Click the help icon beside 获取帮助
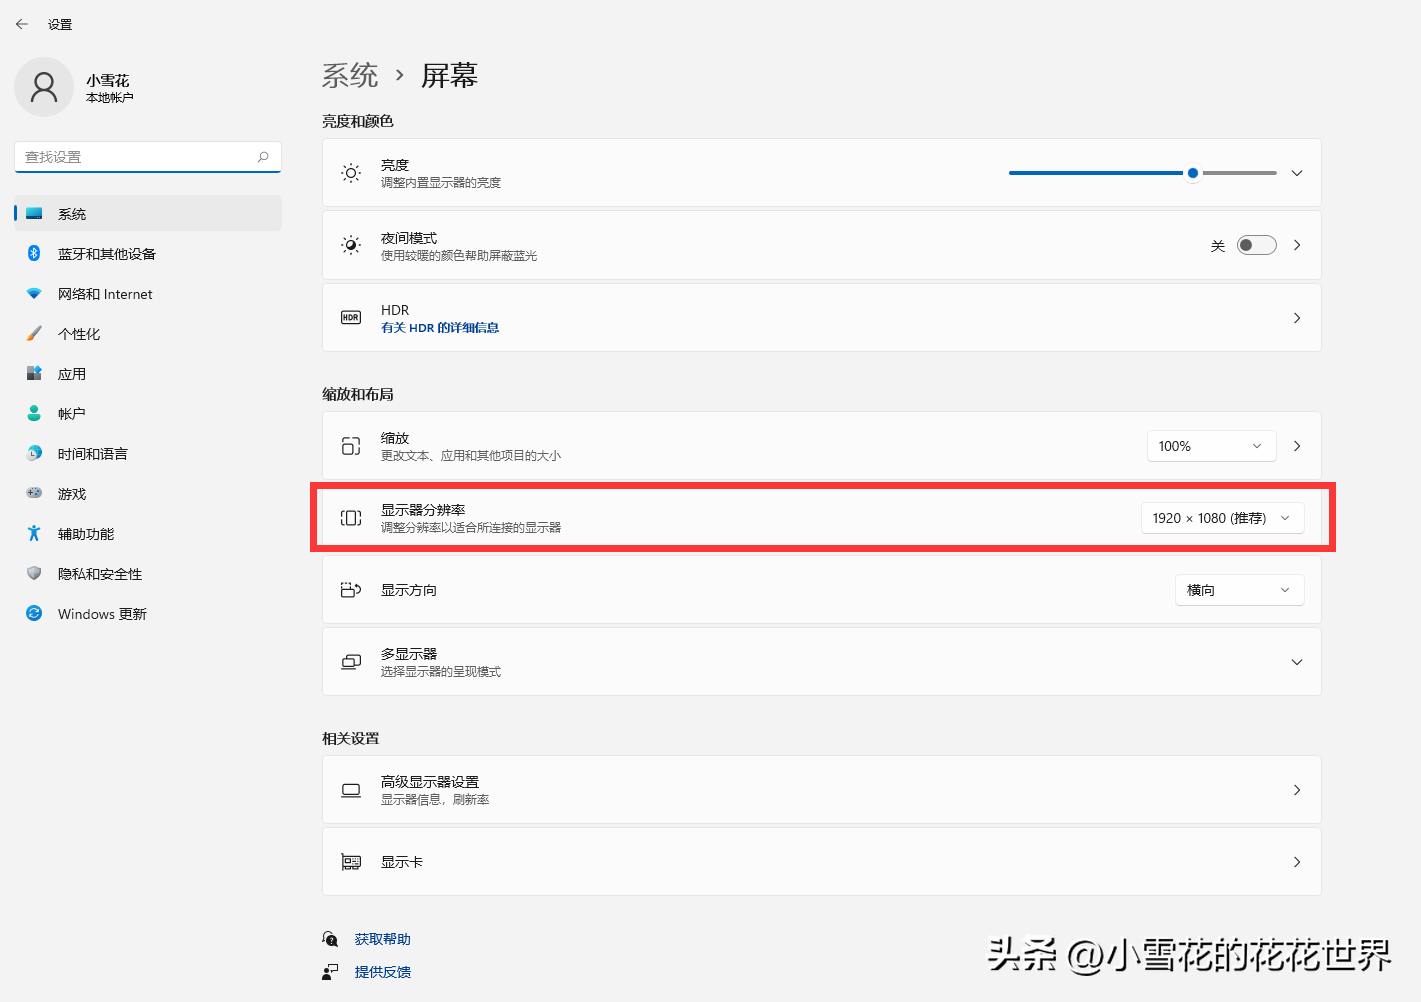Viewport: 1421px width, 1002px height. click(x=330, y=939)
